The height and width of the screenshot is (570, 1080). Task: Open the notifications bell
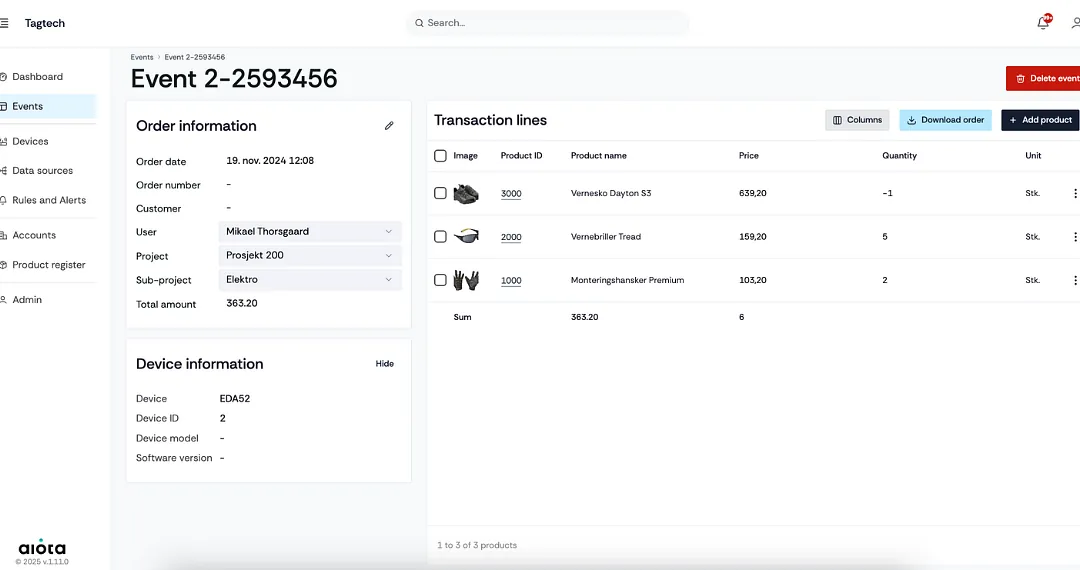pyautogui.click(x=1043, y=23)
